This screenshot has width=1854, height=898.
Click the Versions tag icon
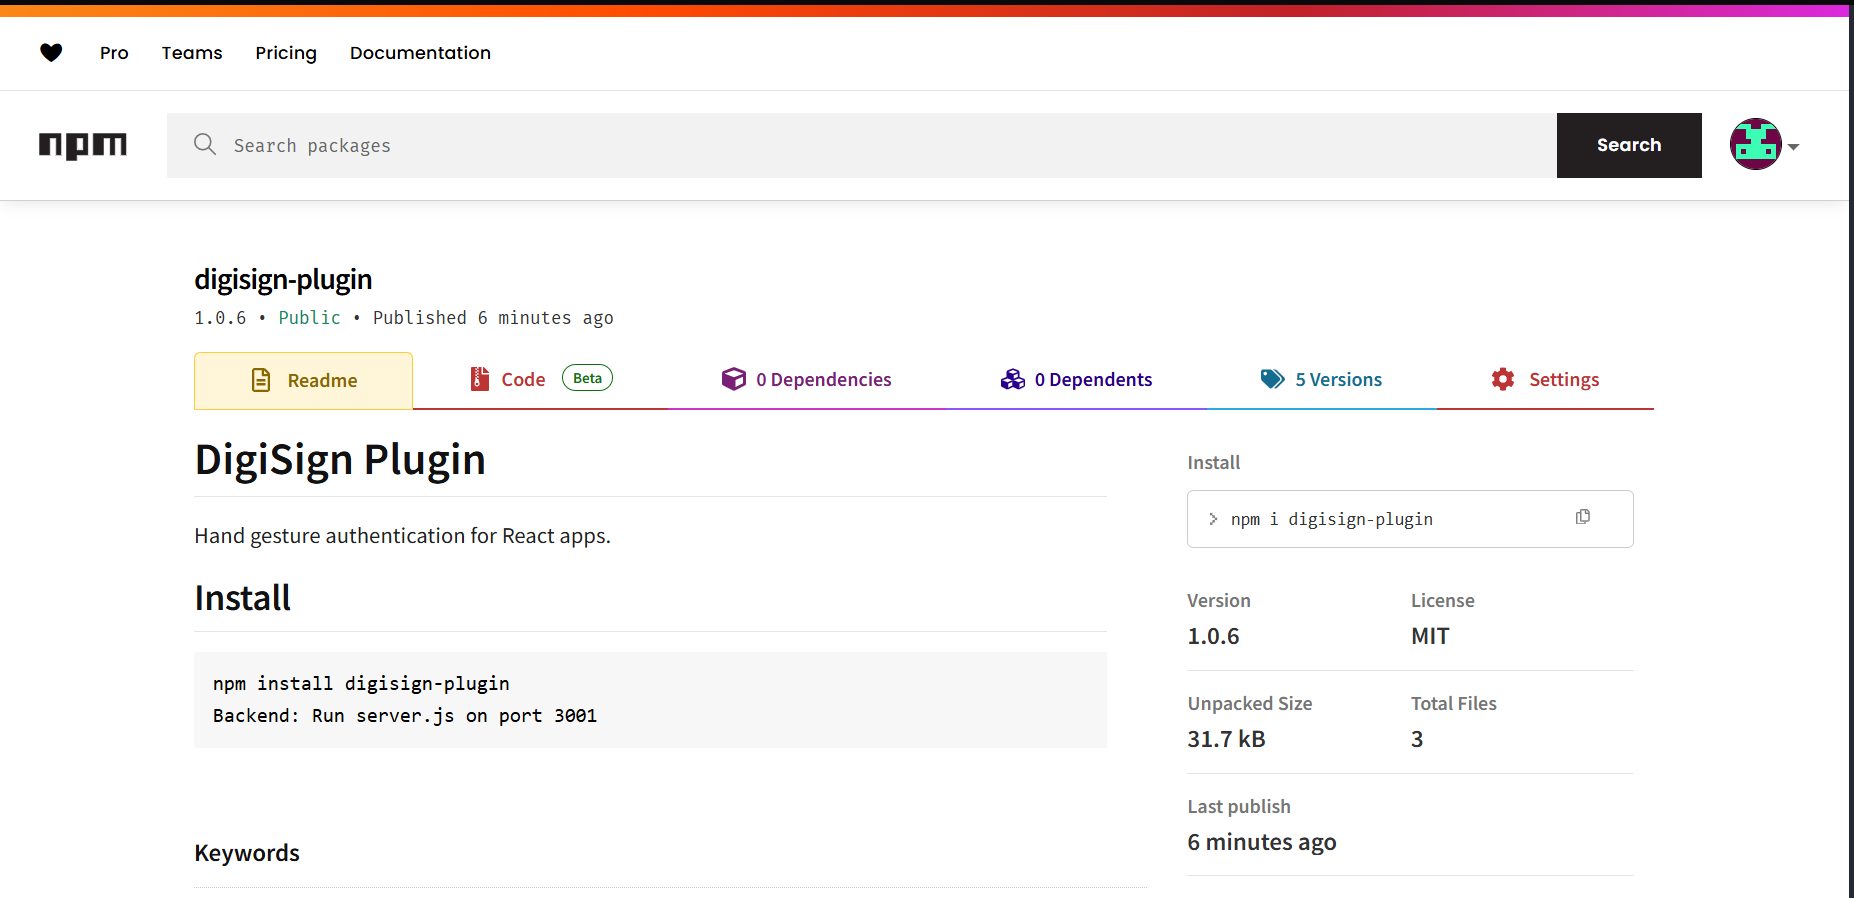1272,379
